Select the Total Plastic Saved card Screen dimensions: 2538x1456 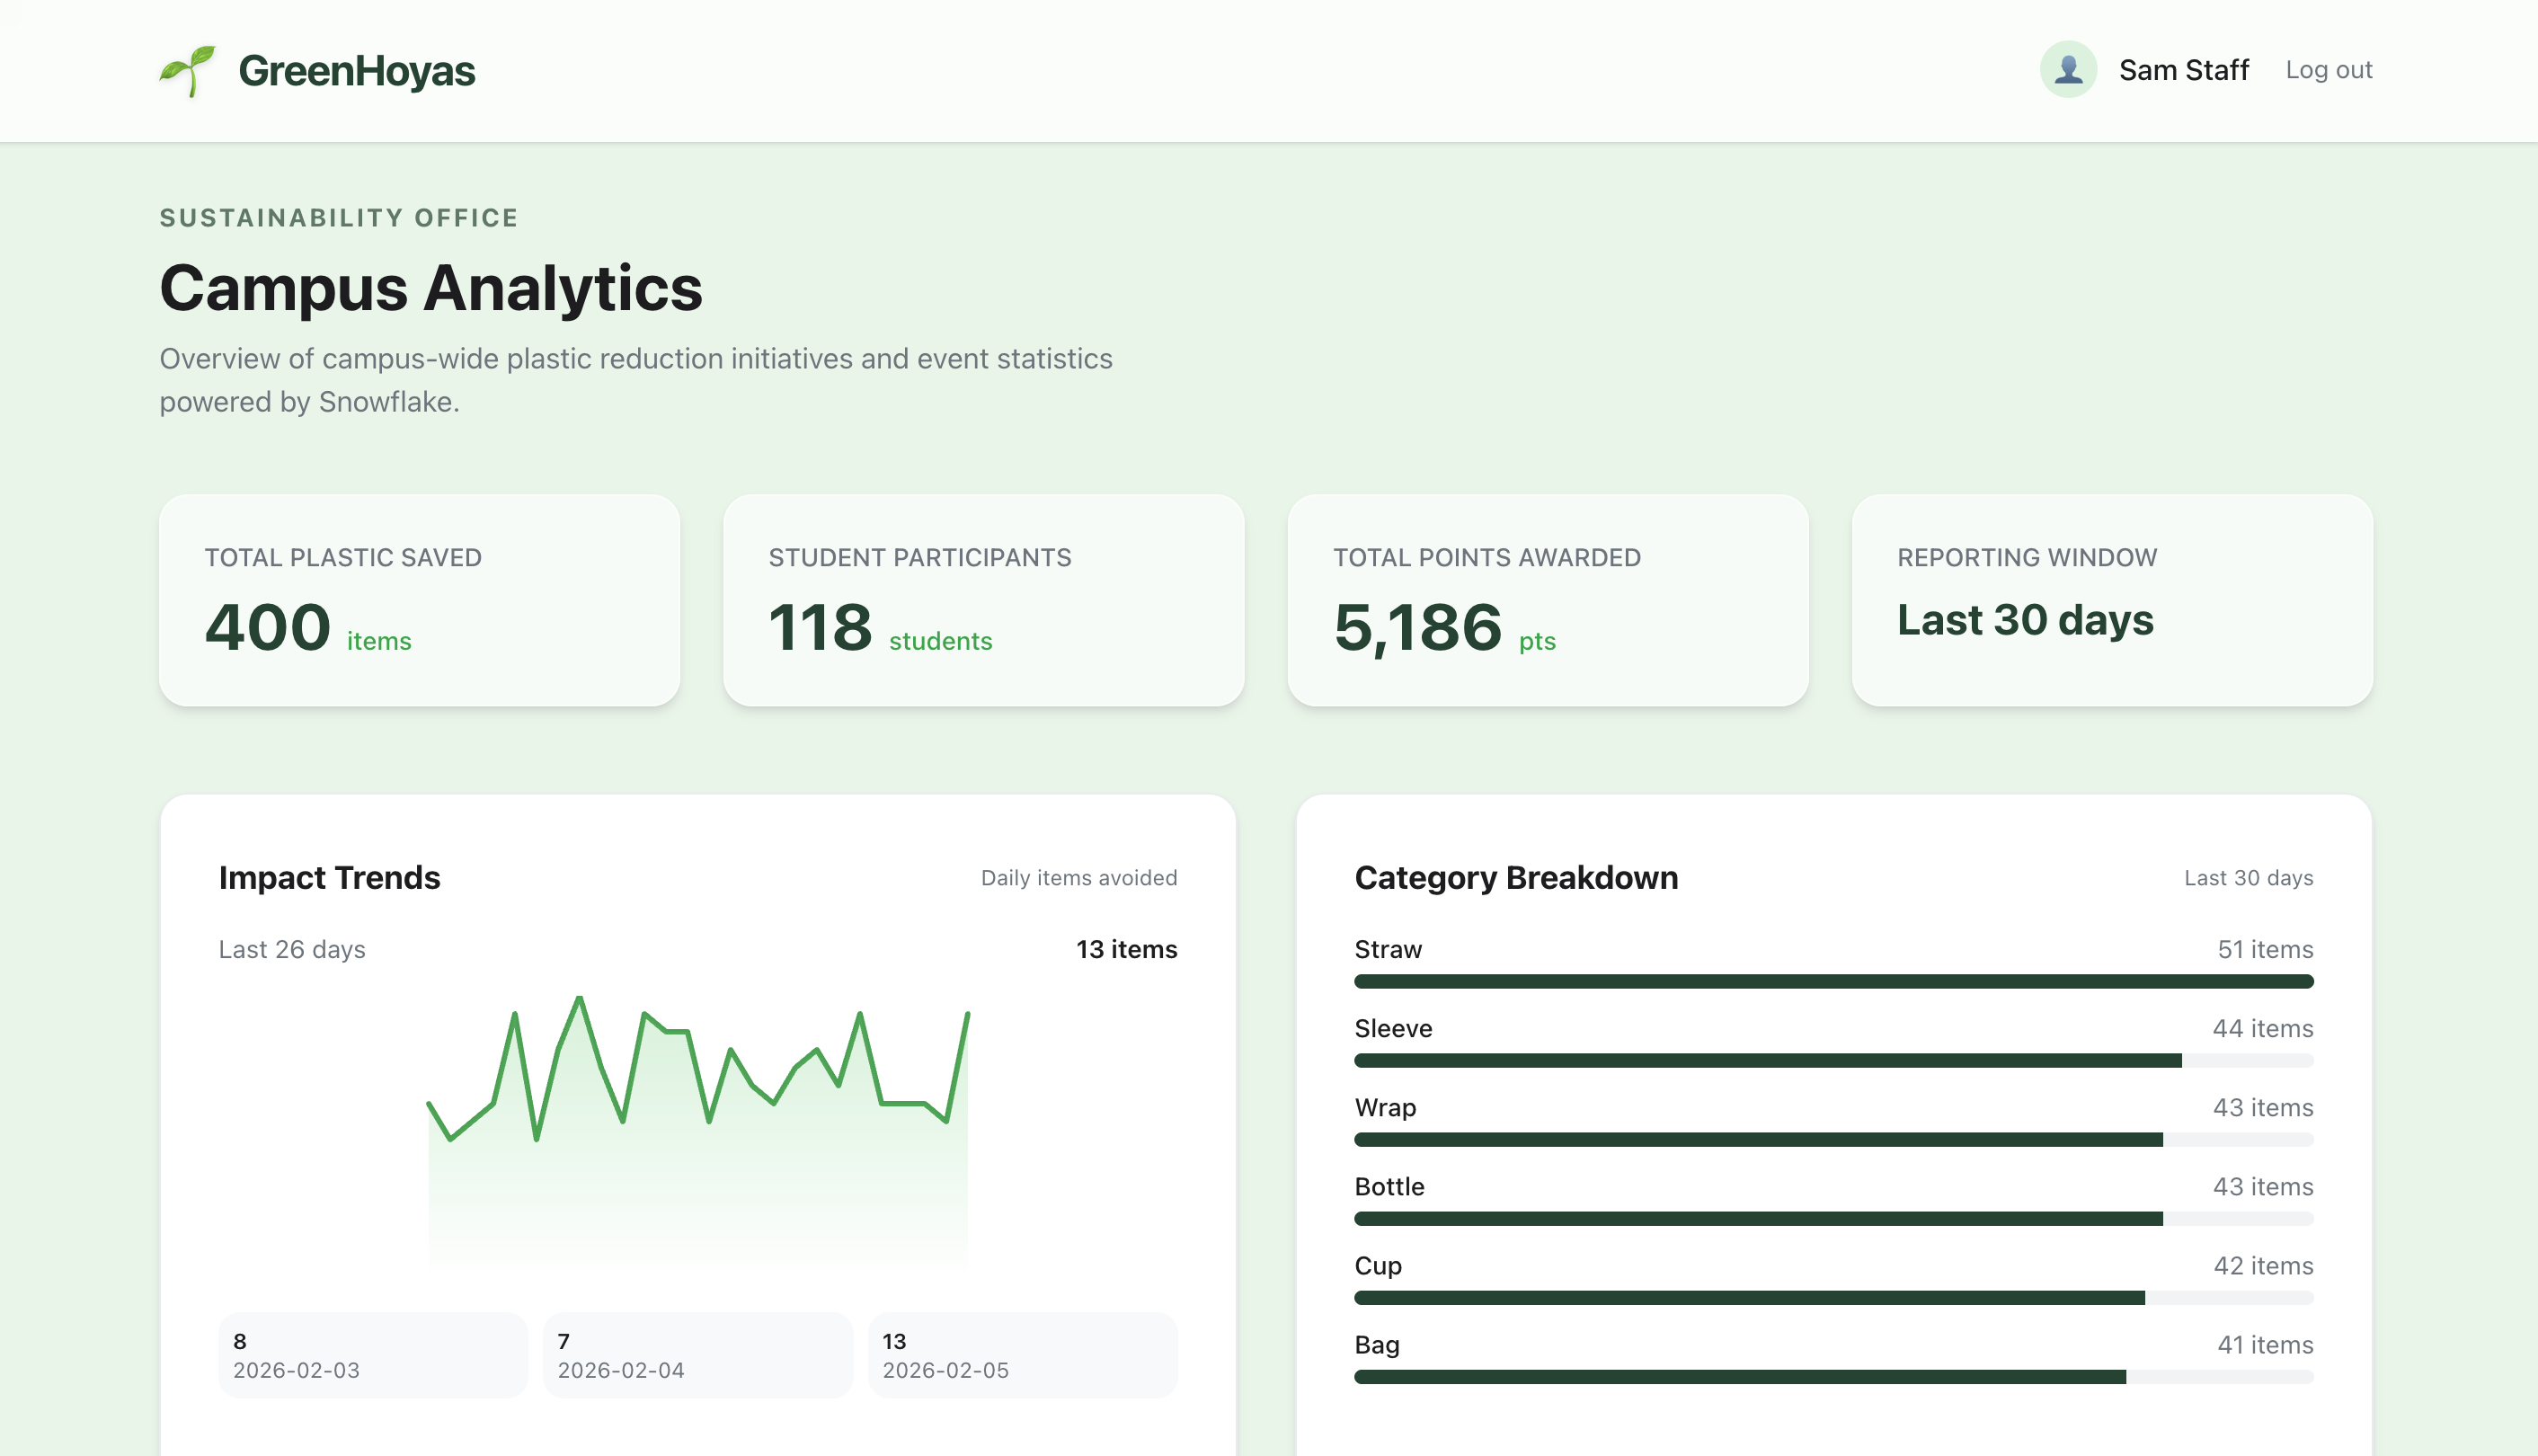coord(419,600)
